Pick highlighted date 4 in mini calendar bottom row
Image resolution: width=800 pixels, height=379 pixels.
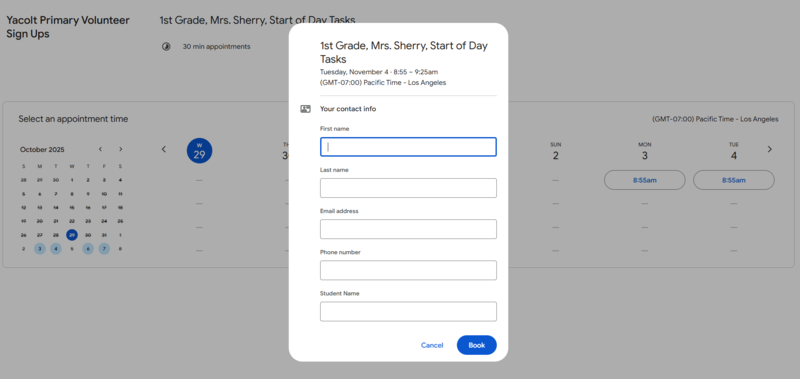(56, 249)
